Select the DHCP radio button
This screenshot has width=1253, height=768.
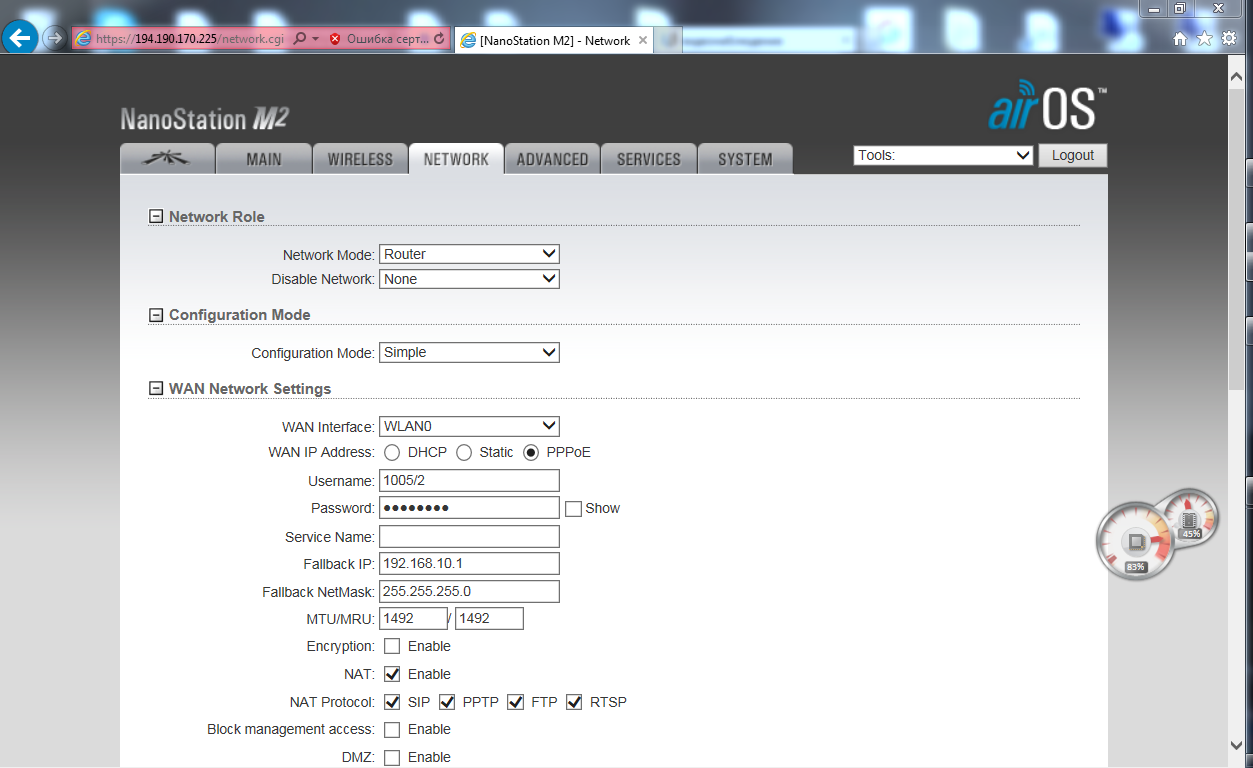point(392,453)
